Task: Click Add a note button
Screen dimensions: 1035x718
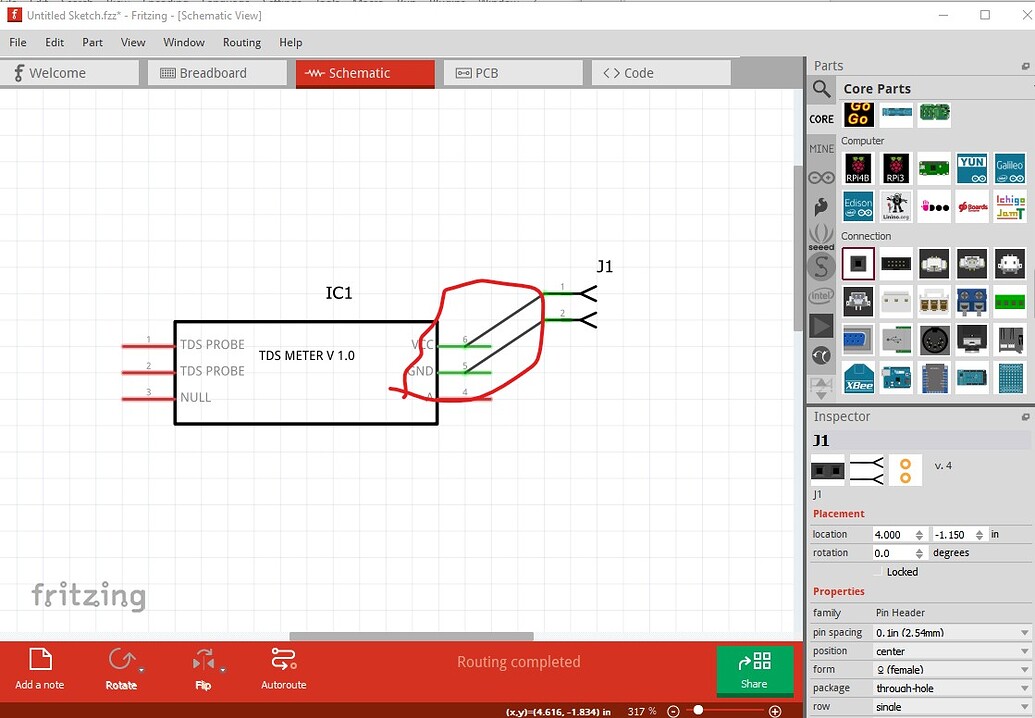Action: point(40,668)
